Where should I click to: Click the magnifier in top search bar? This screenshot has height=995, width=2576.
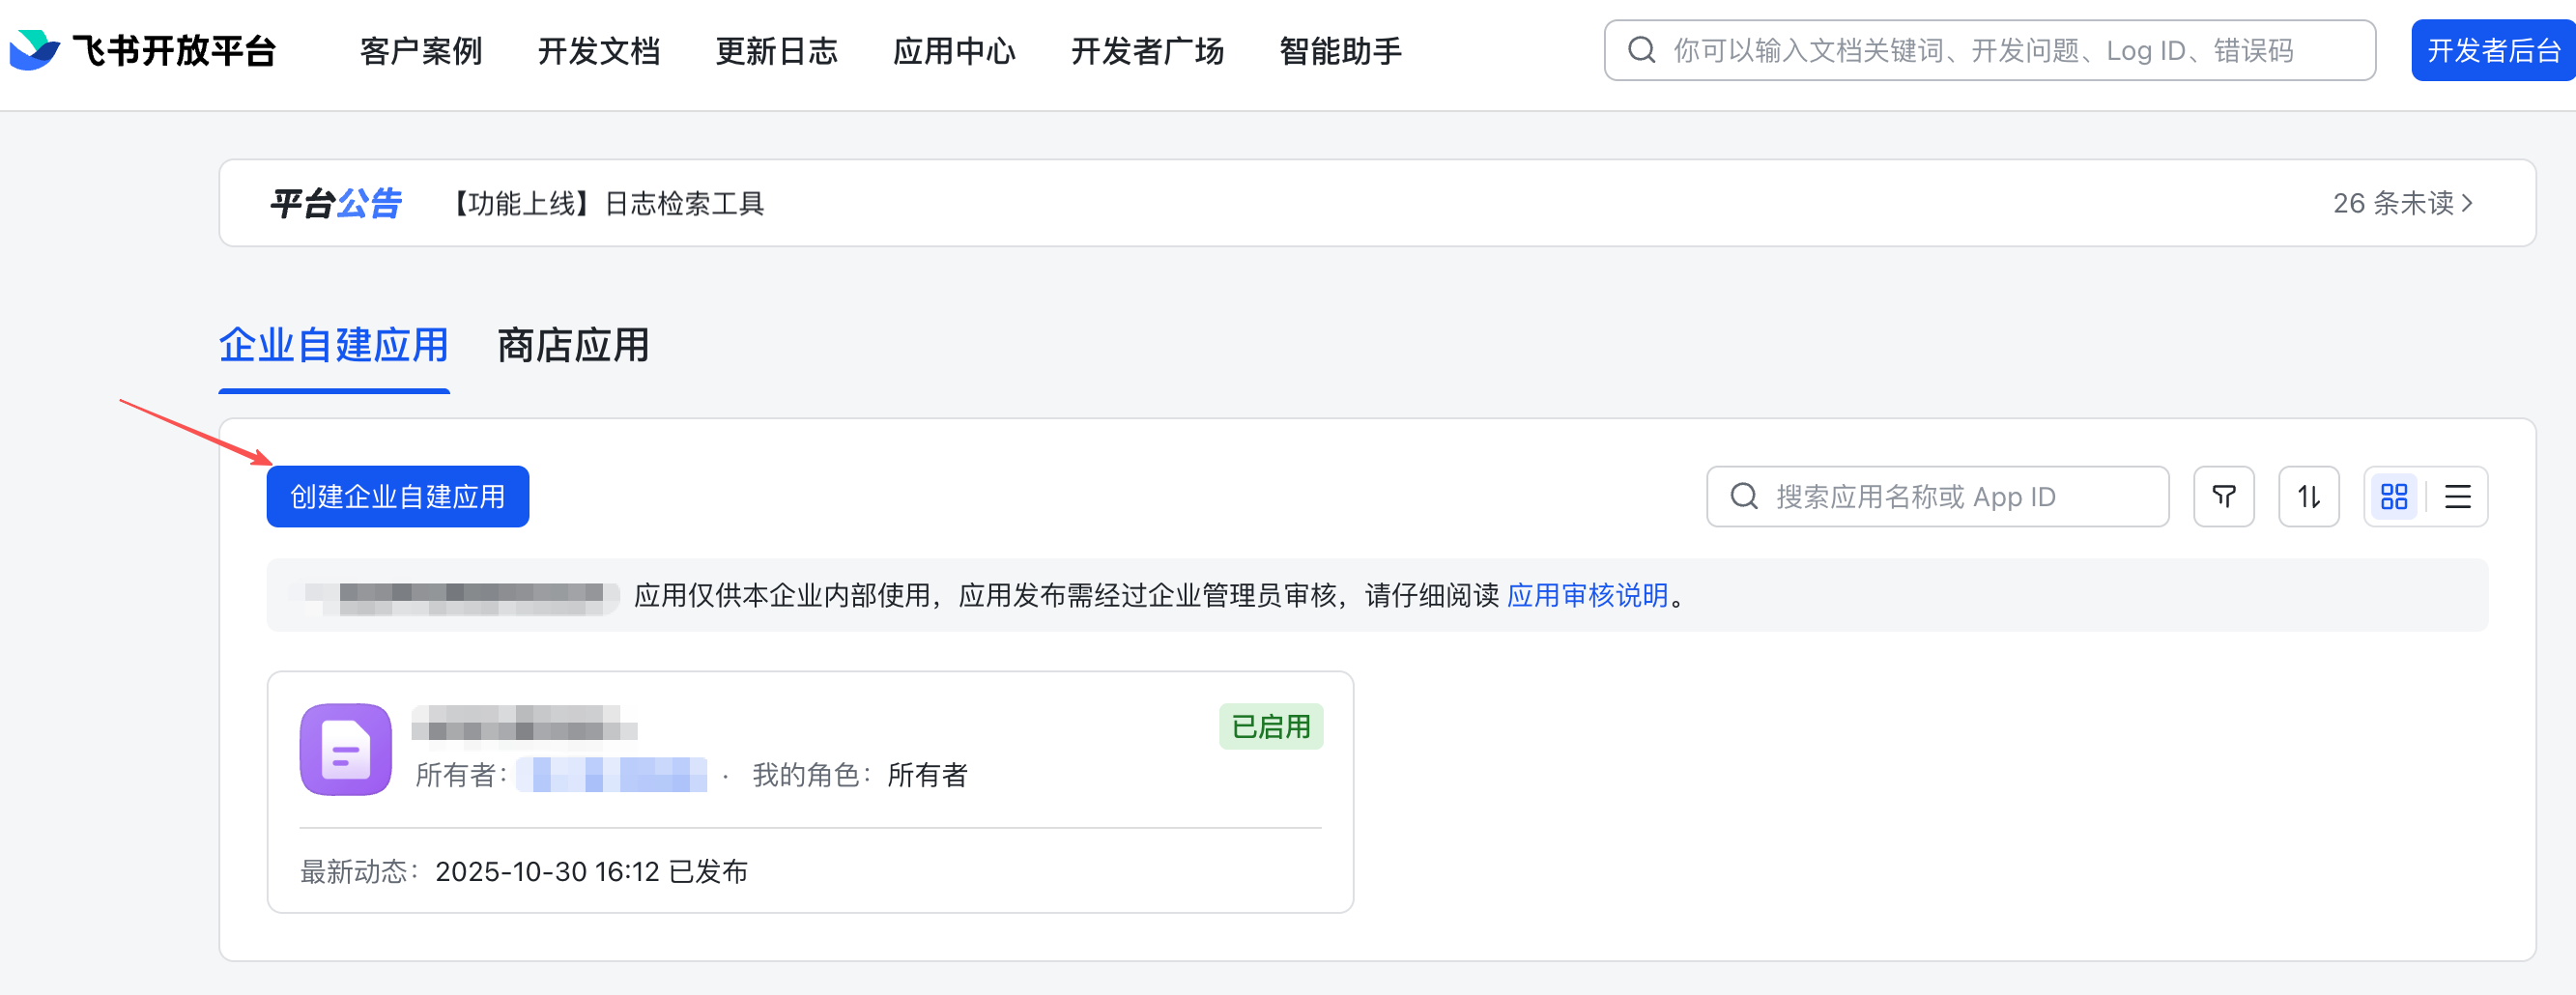1641,50
